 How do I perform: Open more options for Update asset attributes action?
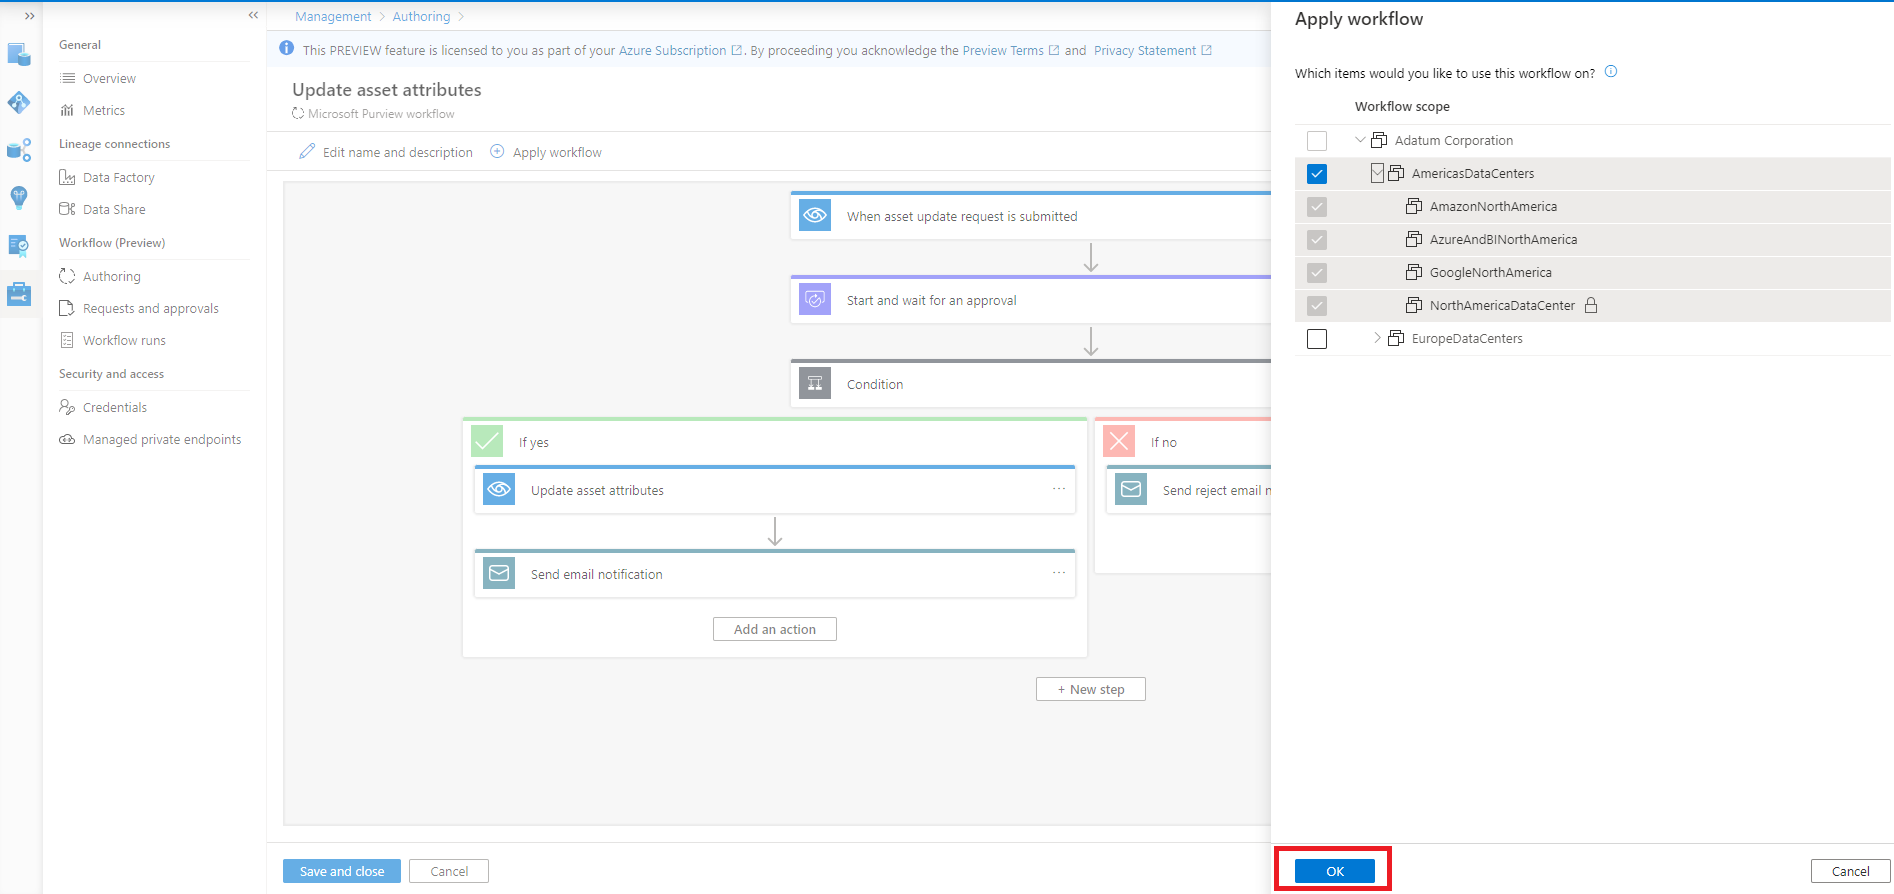click(x=1059, y=489)
